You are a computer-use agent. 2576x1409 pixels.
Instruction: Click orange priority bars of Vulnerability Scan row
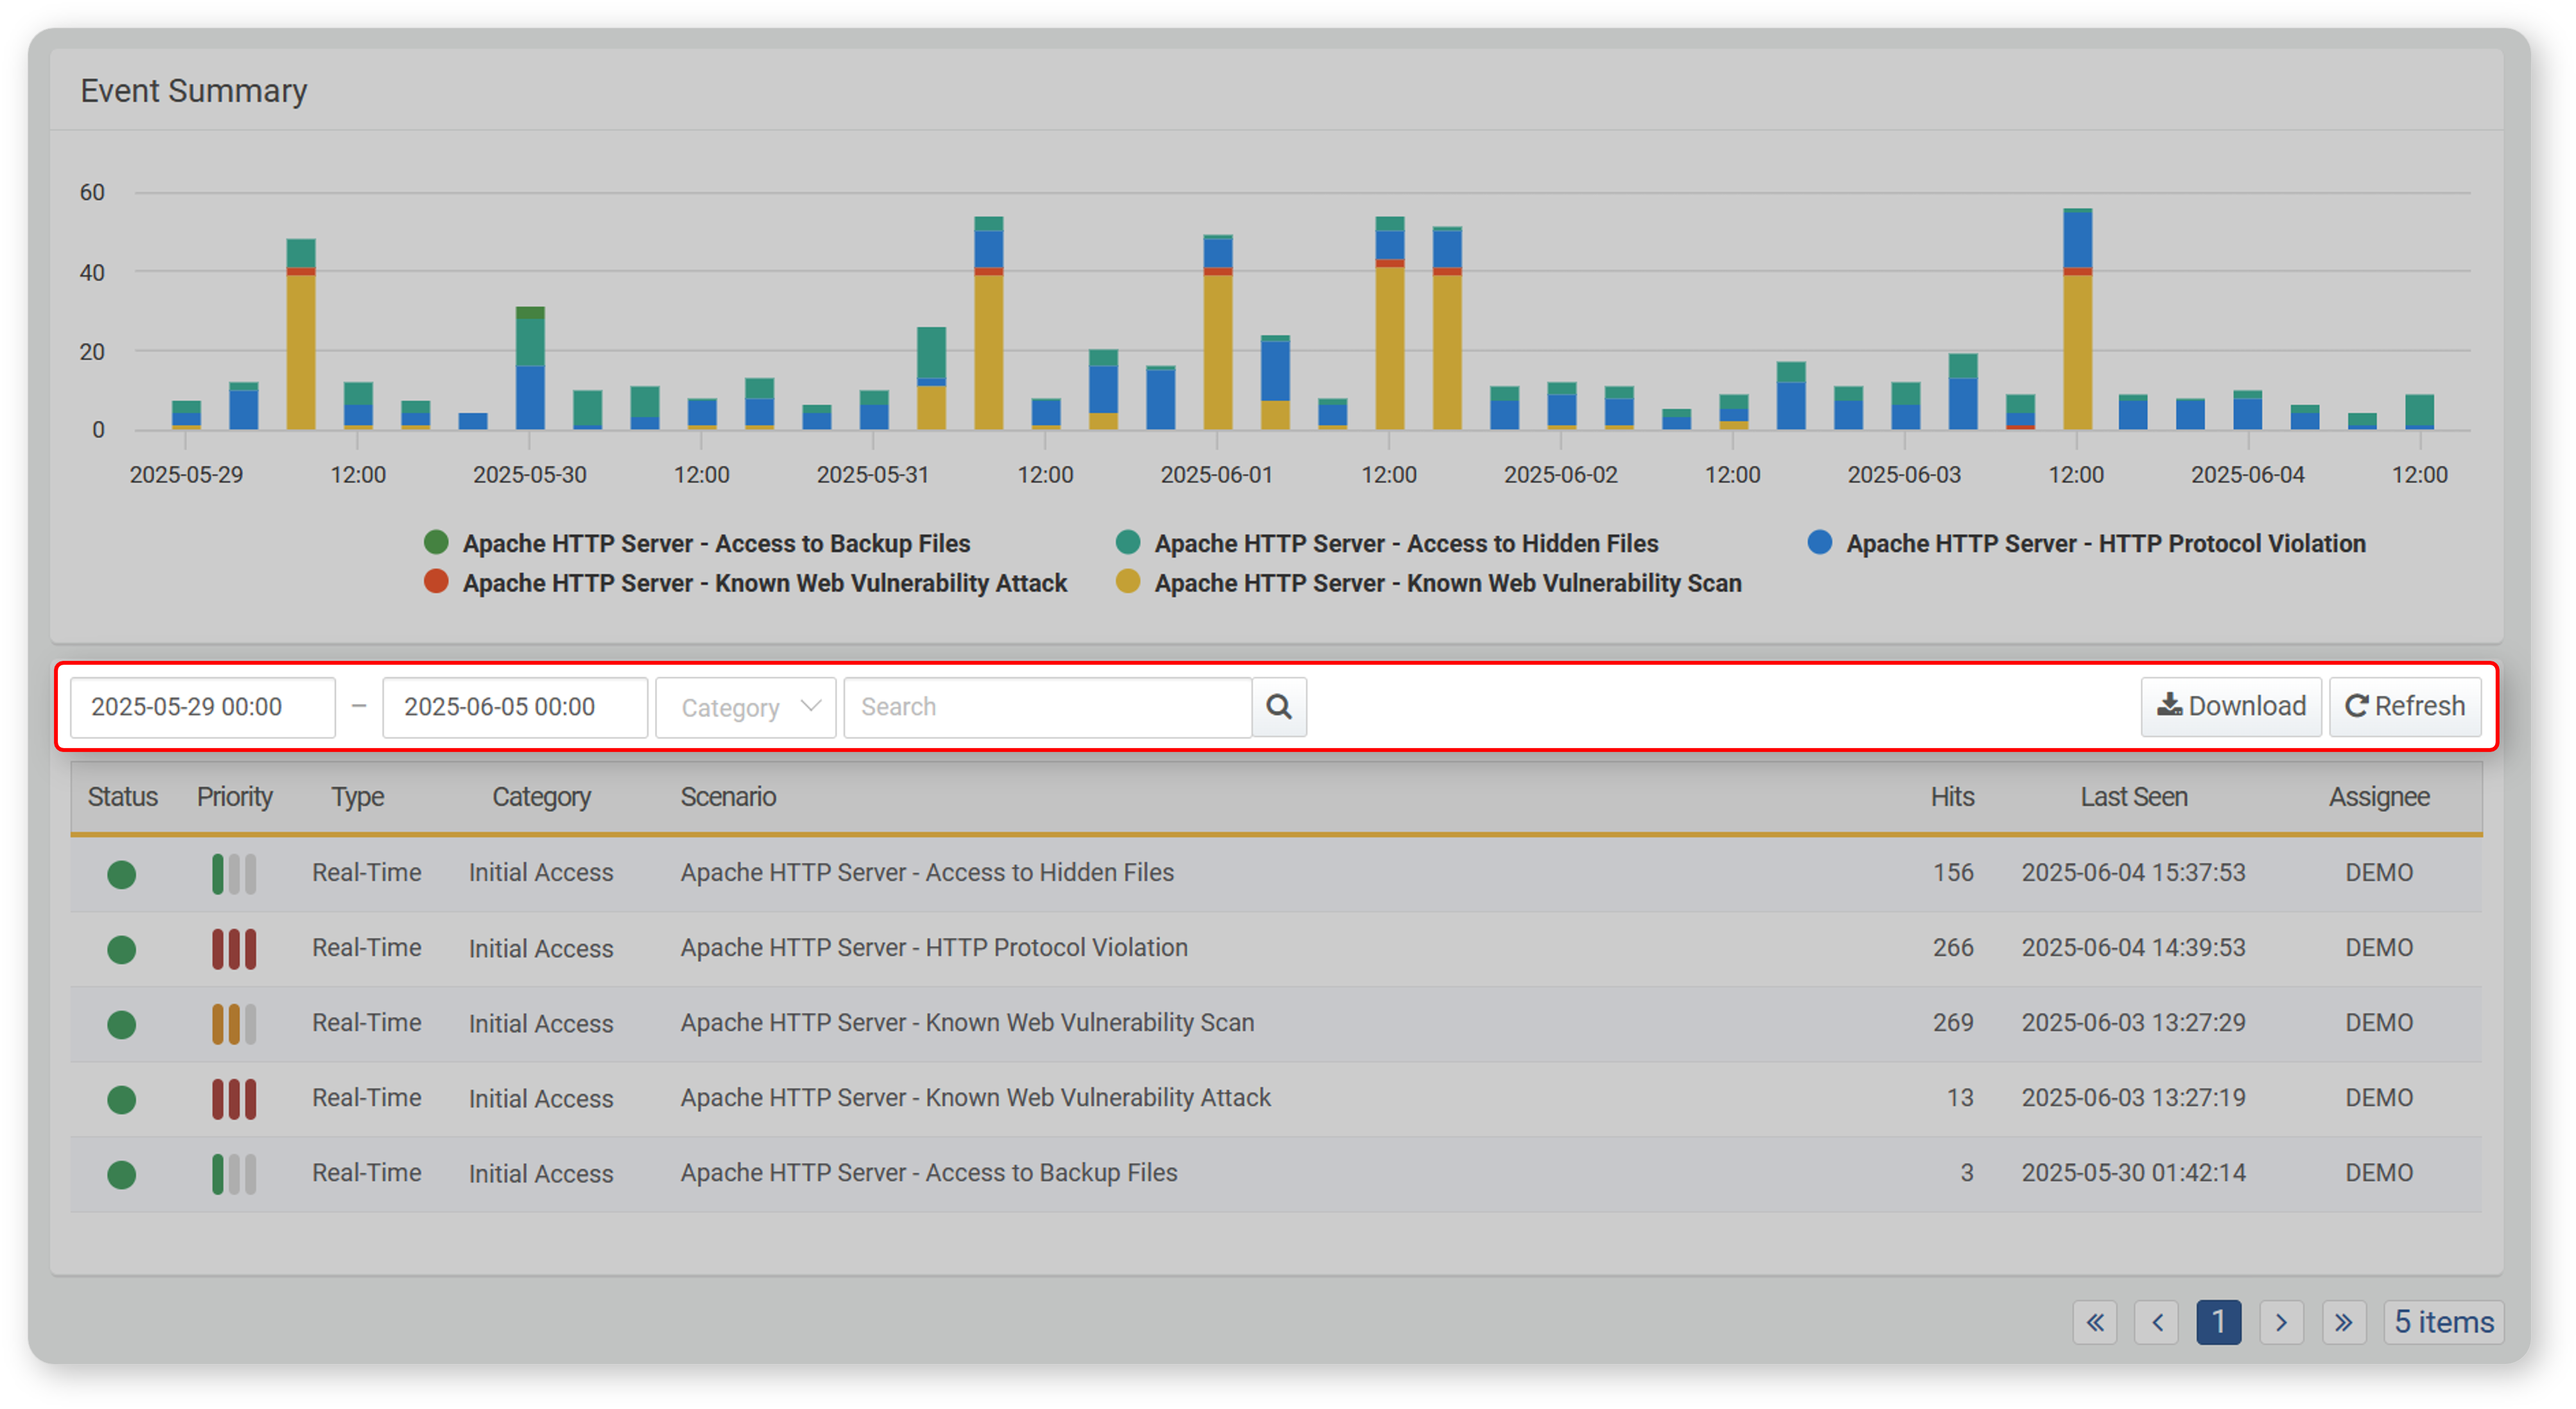(x=234, y=1024)
